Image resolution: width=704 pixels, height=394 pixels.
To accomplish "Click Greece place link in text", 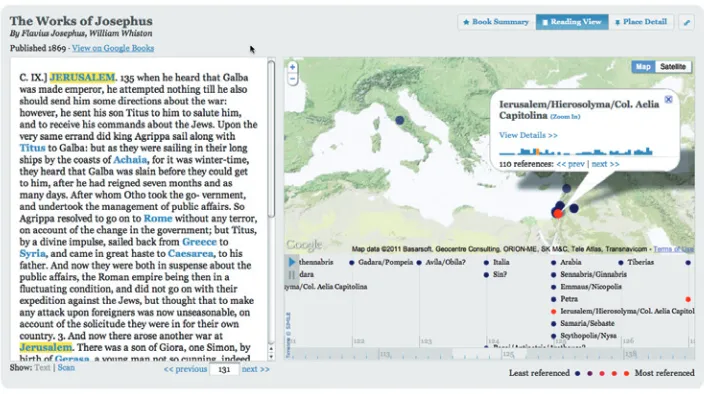I will [199, 242].
